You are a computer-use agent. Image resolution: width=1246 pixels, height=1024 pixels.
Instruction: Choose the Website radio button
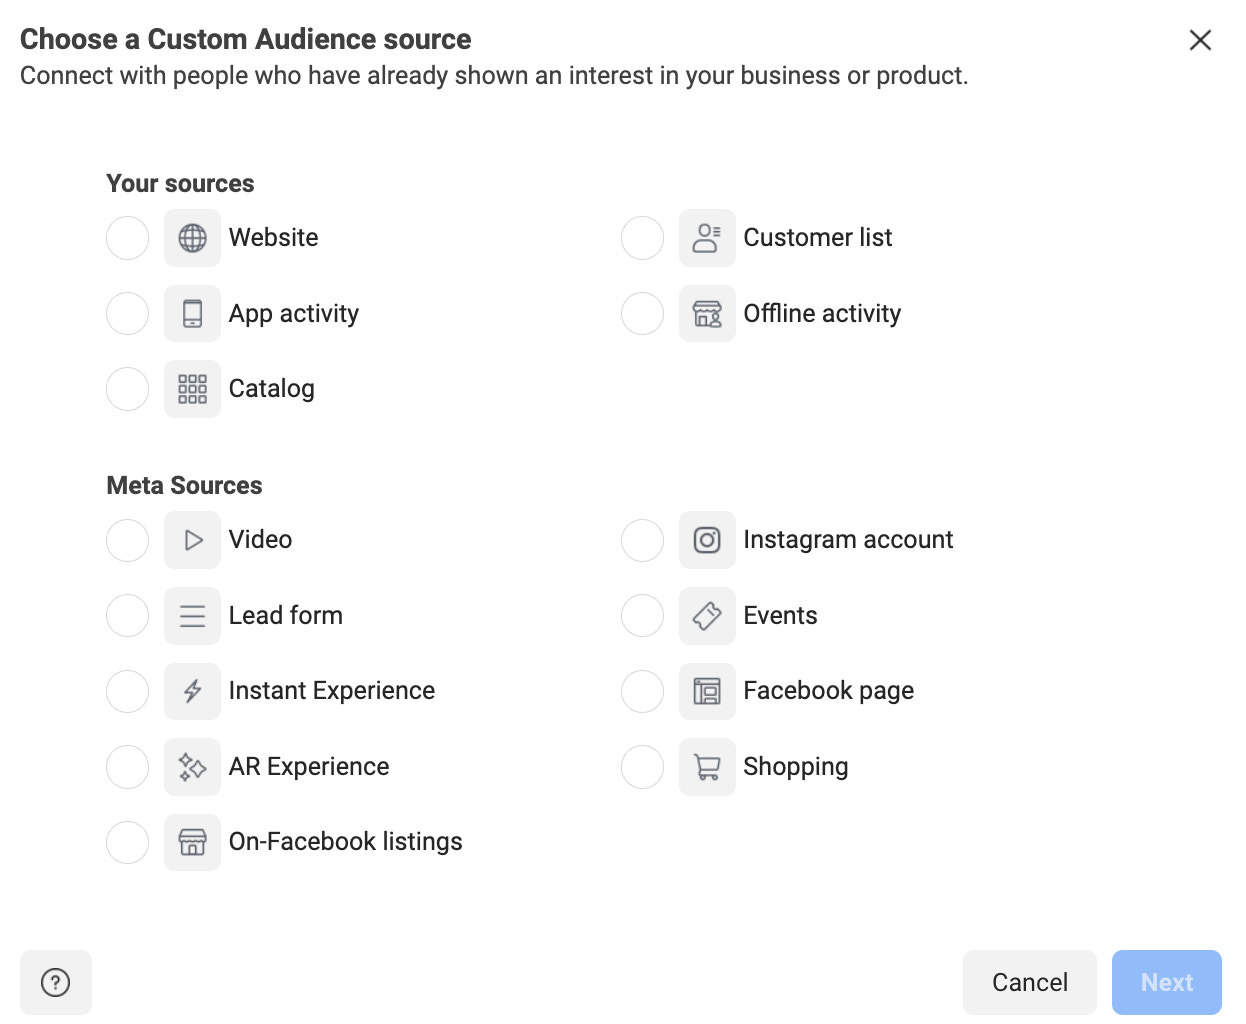(x=127, y=238)
